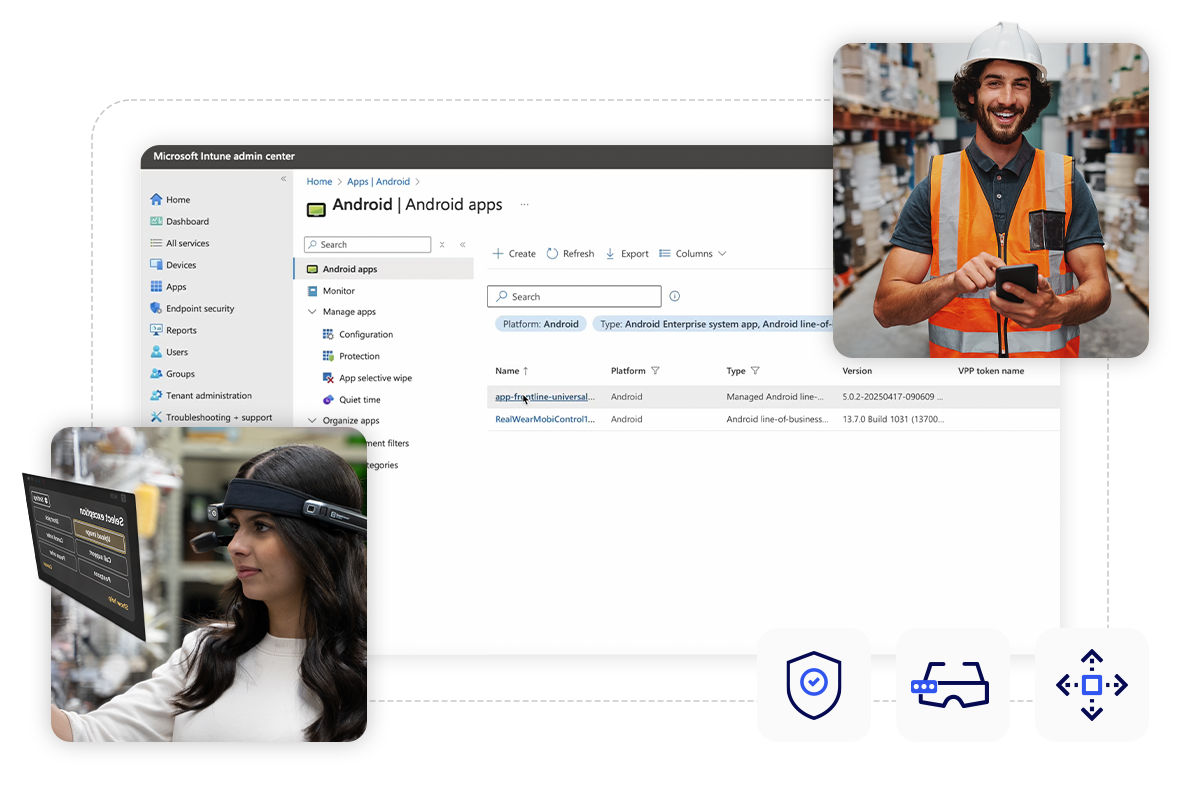Click the Android apps page header icon

pyautogui.click(x=316, y=208)
